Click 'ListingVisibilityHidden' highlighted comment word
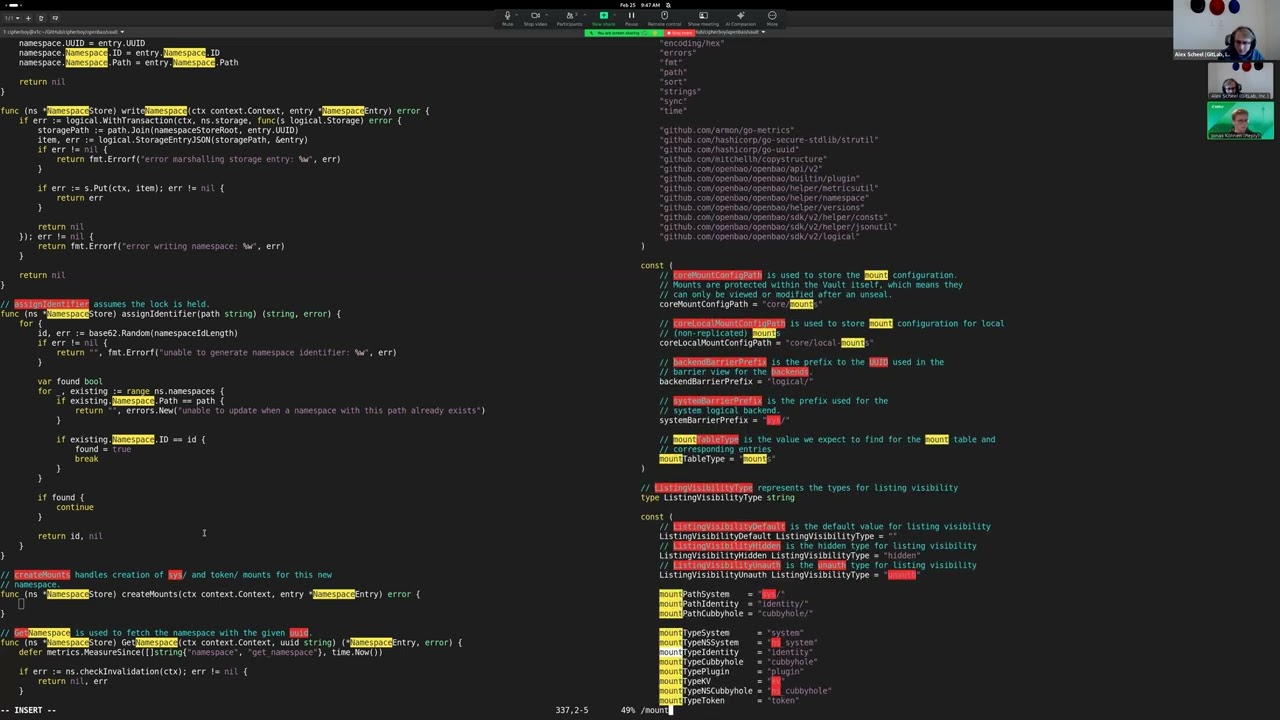The width and height of the screenshot is (1280, 720). 727,546
